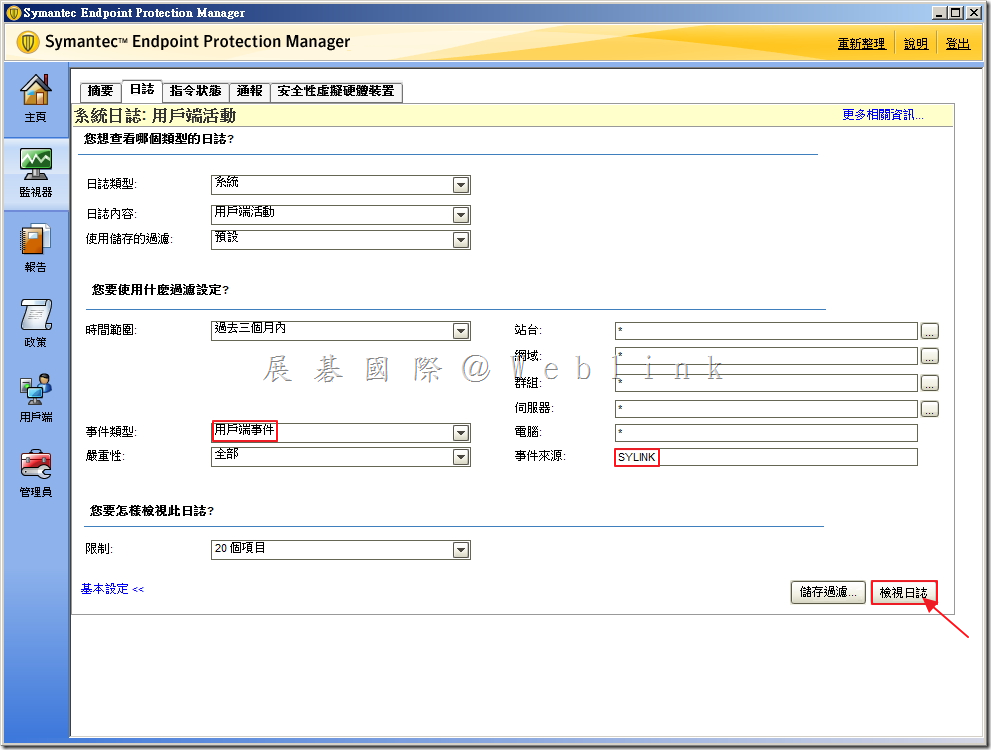Viewport: 991px width, 750px height.
Task: Click the 管理員 admin toolbox icon
Action: click(35, 472)
